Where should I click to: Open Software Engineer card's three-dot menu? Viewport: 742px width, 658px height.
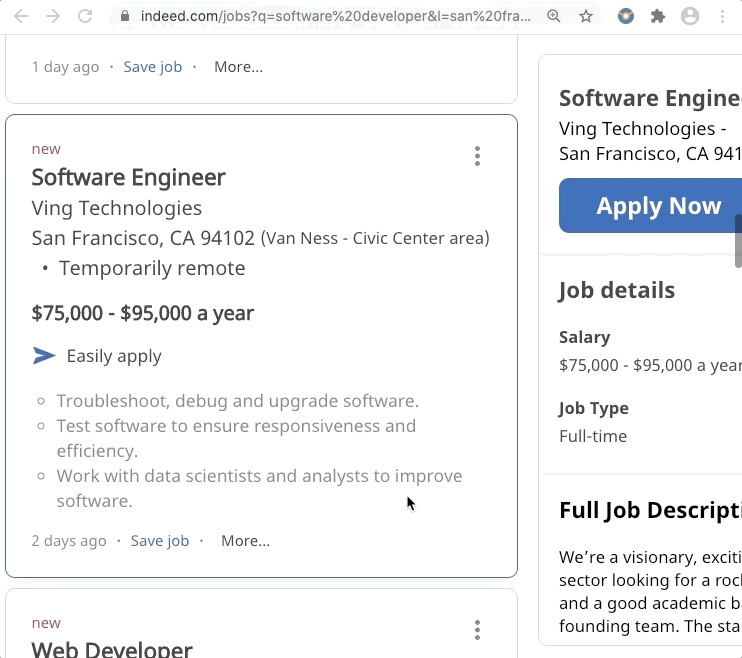[477, 156]
